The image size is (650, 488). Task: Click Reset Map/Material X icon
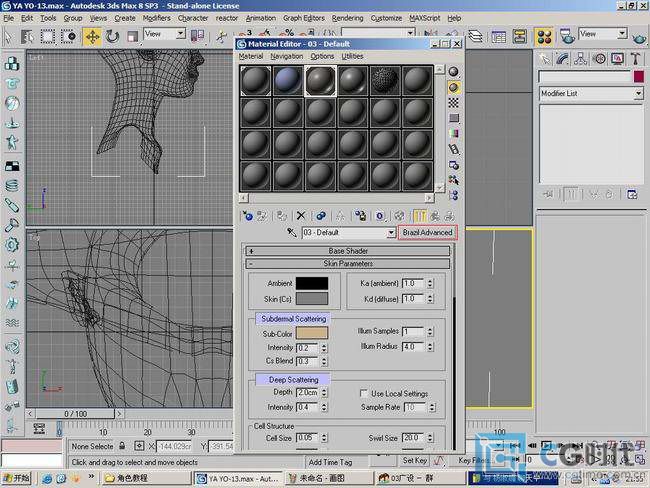point(301,216)
